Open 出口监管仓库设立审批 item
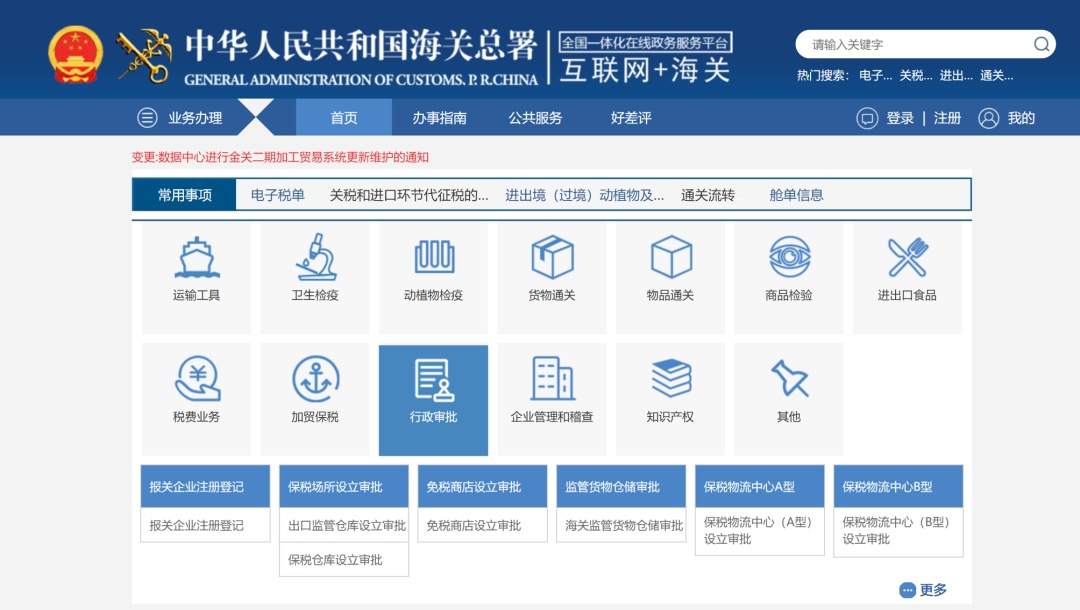 coord(344,525)
